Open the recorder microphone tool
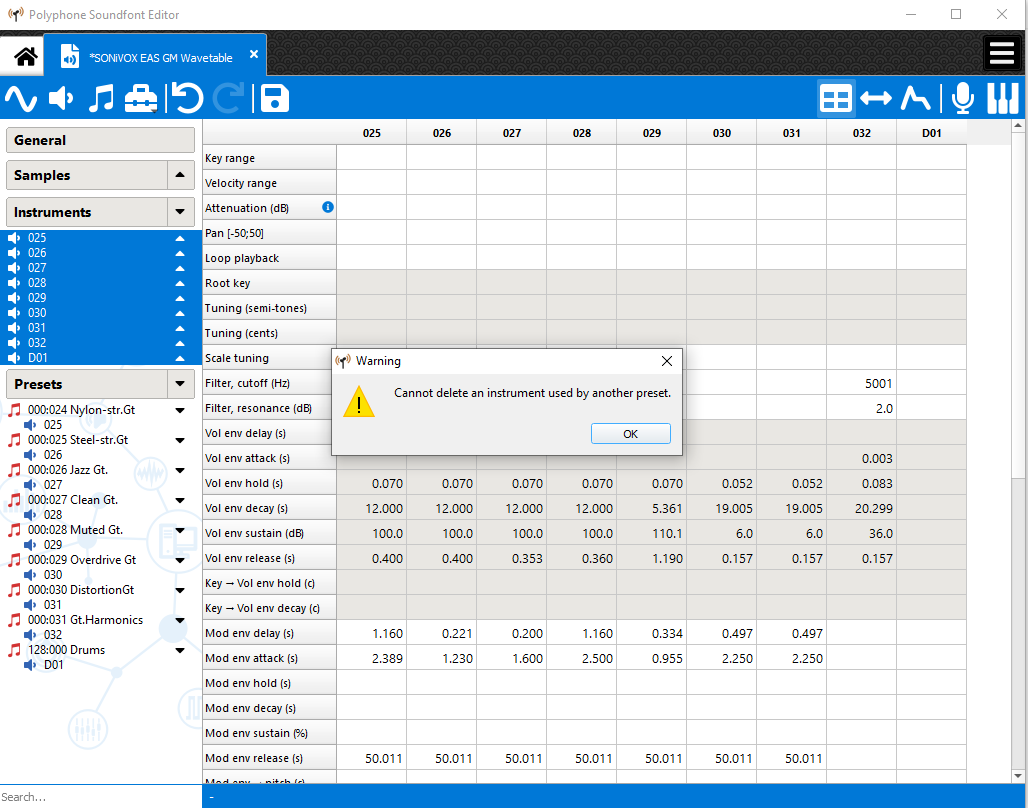 [x=962, y=99]
